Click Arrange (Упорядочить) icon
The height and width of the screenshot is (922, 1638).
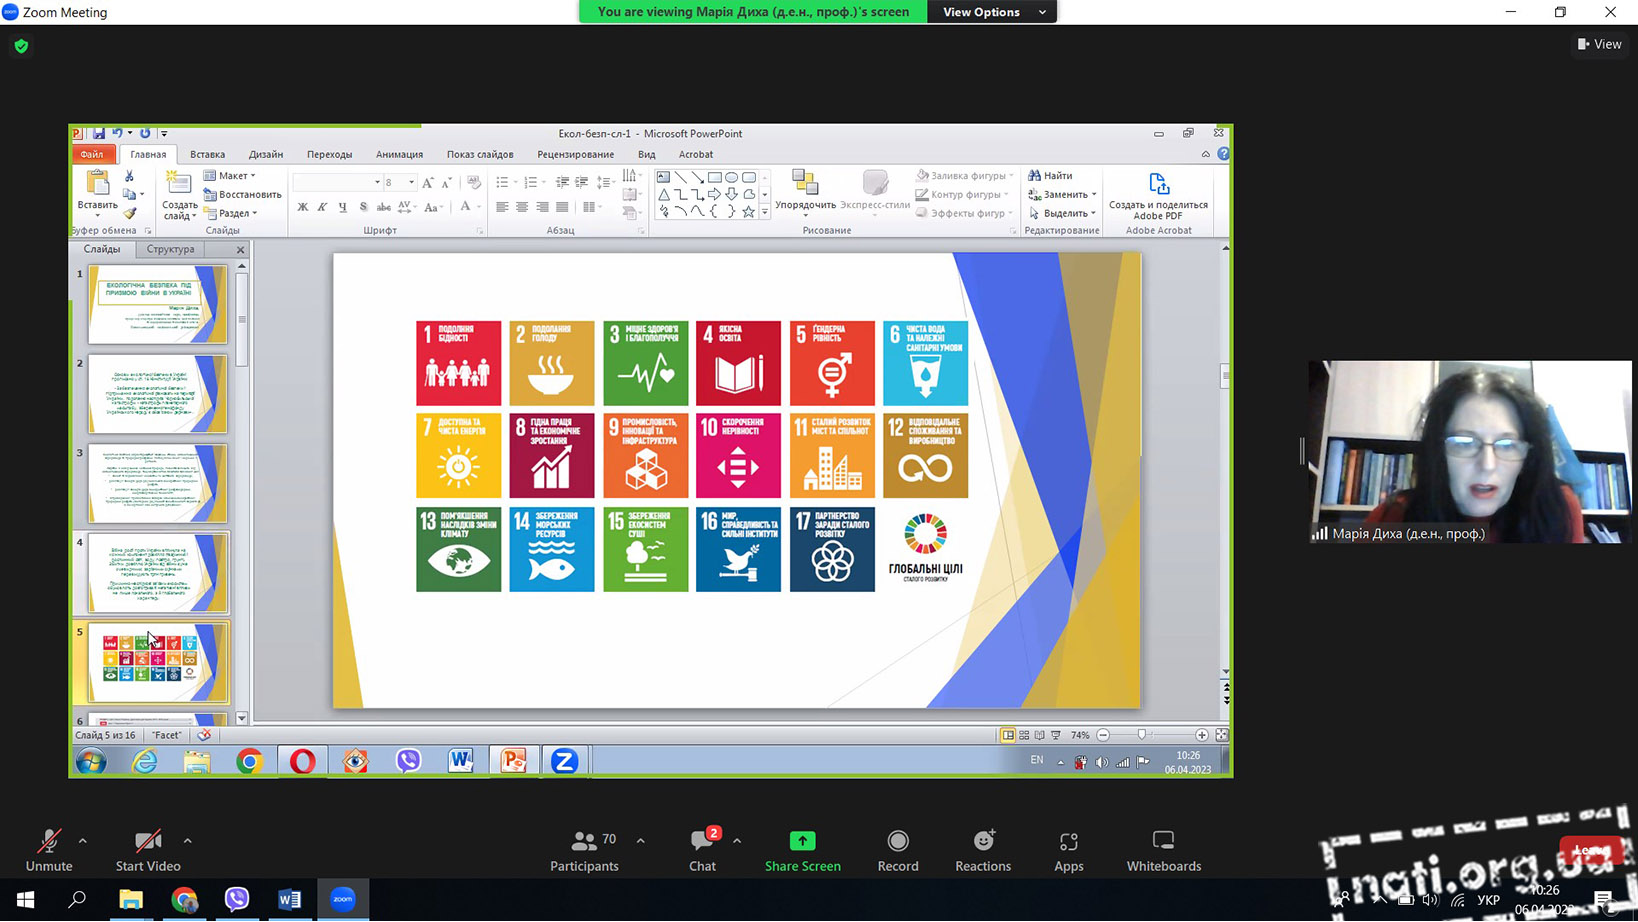805,182
